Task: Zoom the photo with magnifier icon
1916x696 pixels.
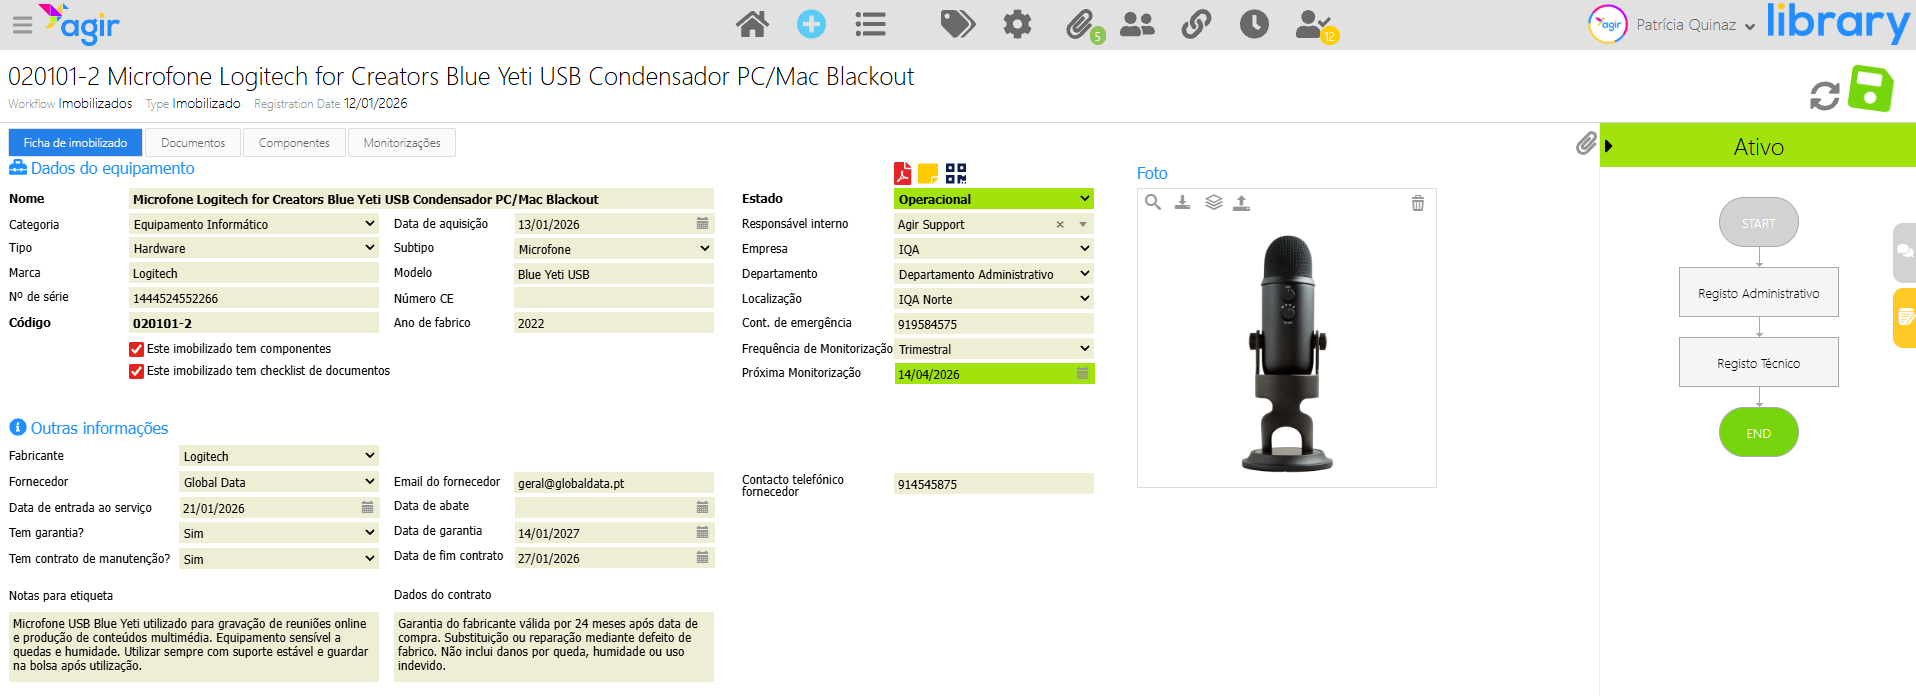Action: (1153, 202)
